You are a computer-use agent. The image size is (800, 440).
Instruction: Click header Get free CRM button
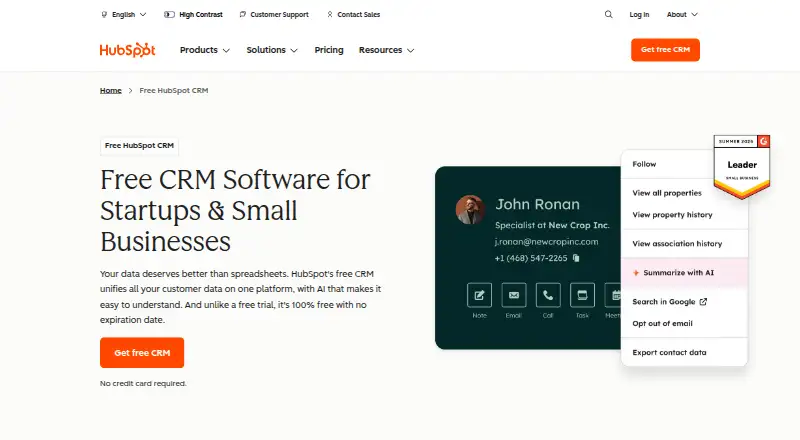(x=665, y=50)
